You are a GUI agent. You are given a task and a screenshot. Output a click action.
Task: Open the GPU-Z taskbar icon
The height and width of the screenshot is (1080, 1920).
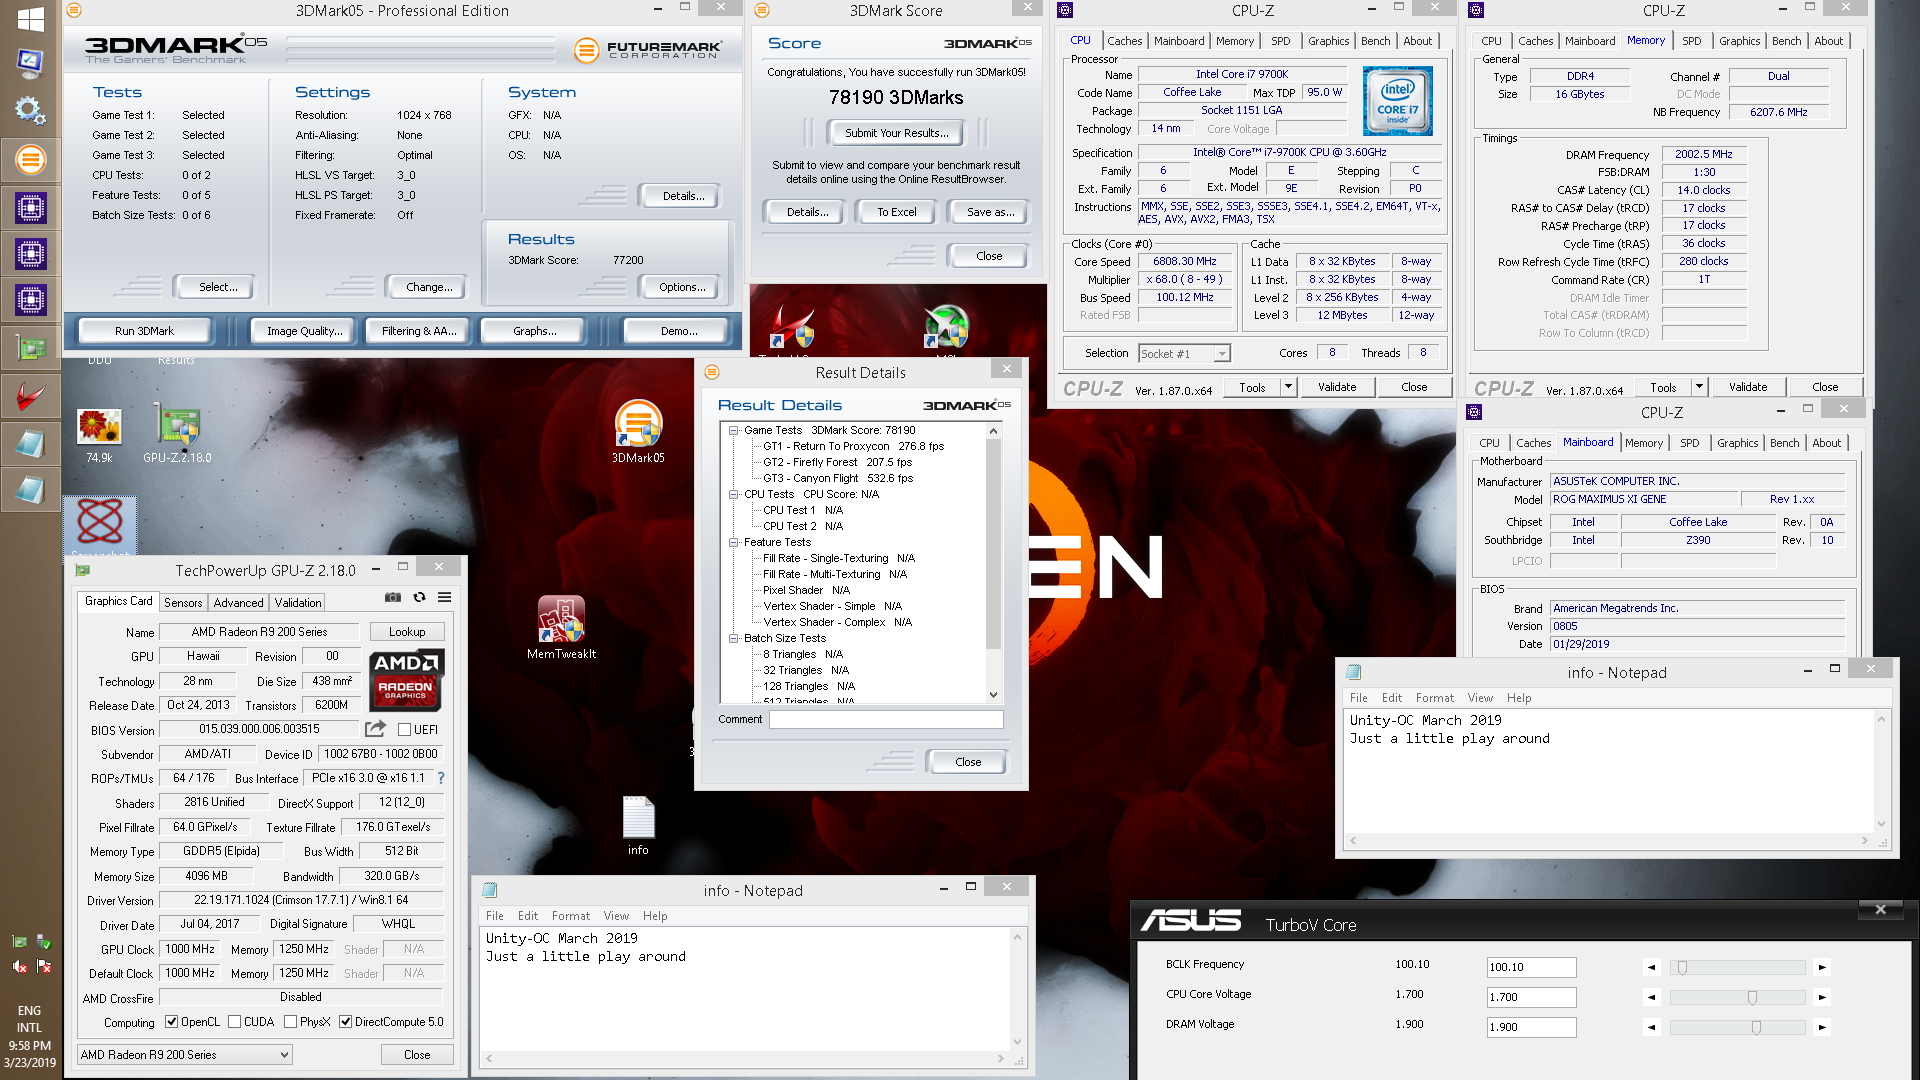pyautogui.click(x=30, y=348)
